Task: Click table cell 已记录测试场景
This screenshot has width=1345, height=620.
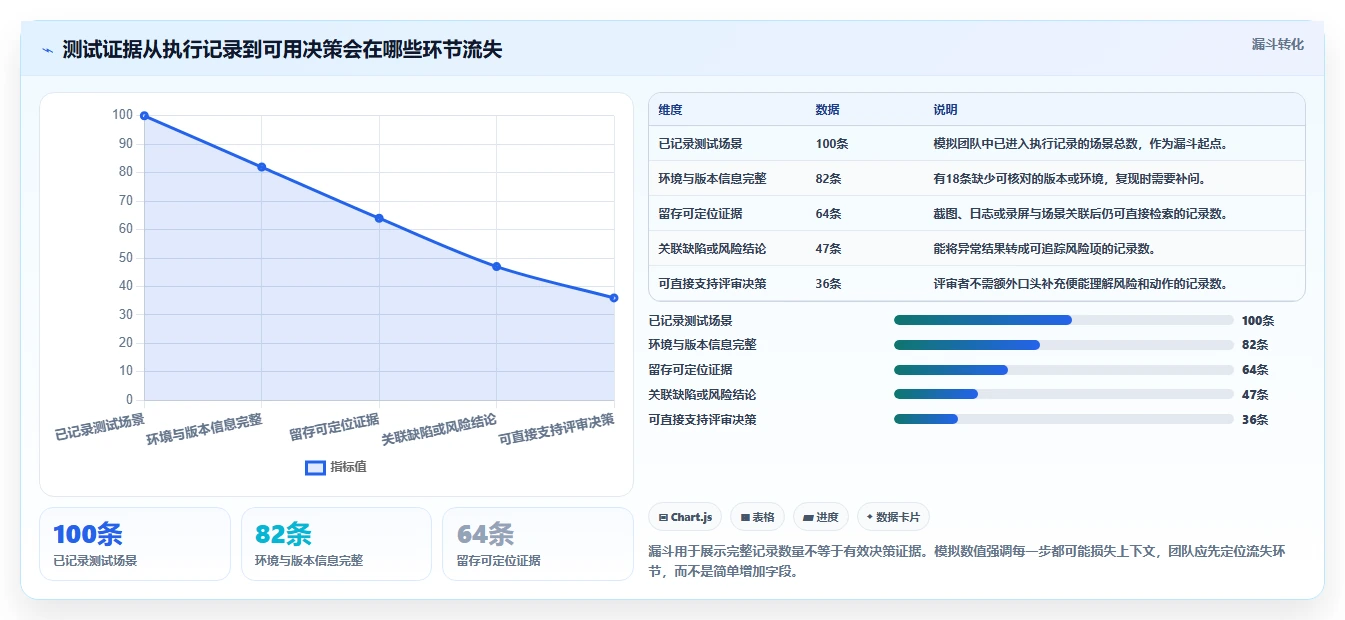Action: pyautogui.click(x=700, y=144)
